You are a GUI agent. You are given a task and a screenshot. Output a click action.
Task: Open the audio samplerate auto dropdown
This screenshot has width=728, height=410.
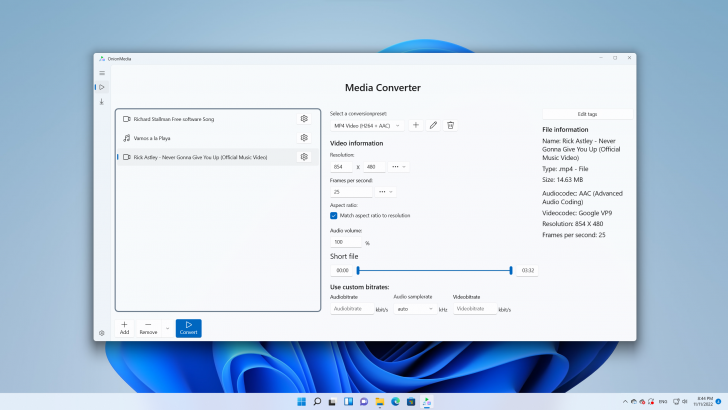point(413,309)
